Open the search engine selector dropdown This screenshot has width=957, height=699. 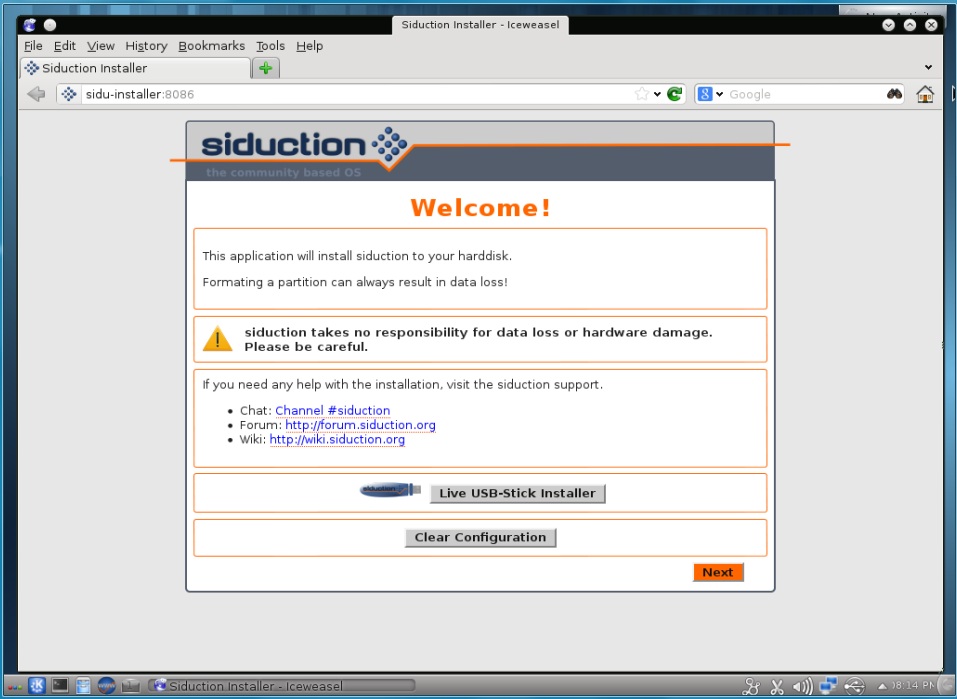pyautogui.click(x=720, y=94)
